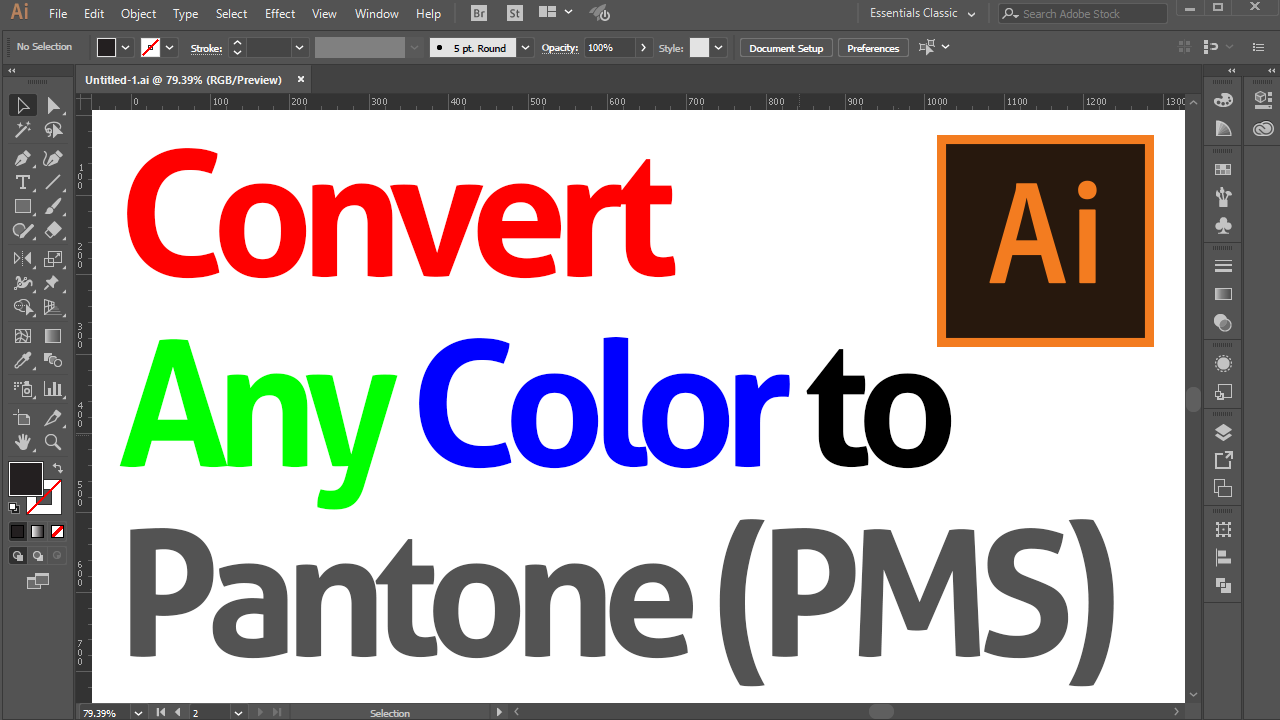
Task: Activate the Hand tool
Action: point(22,442)
